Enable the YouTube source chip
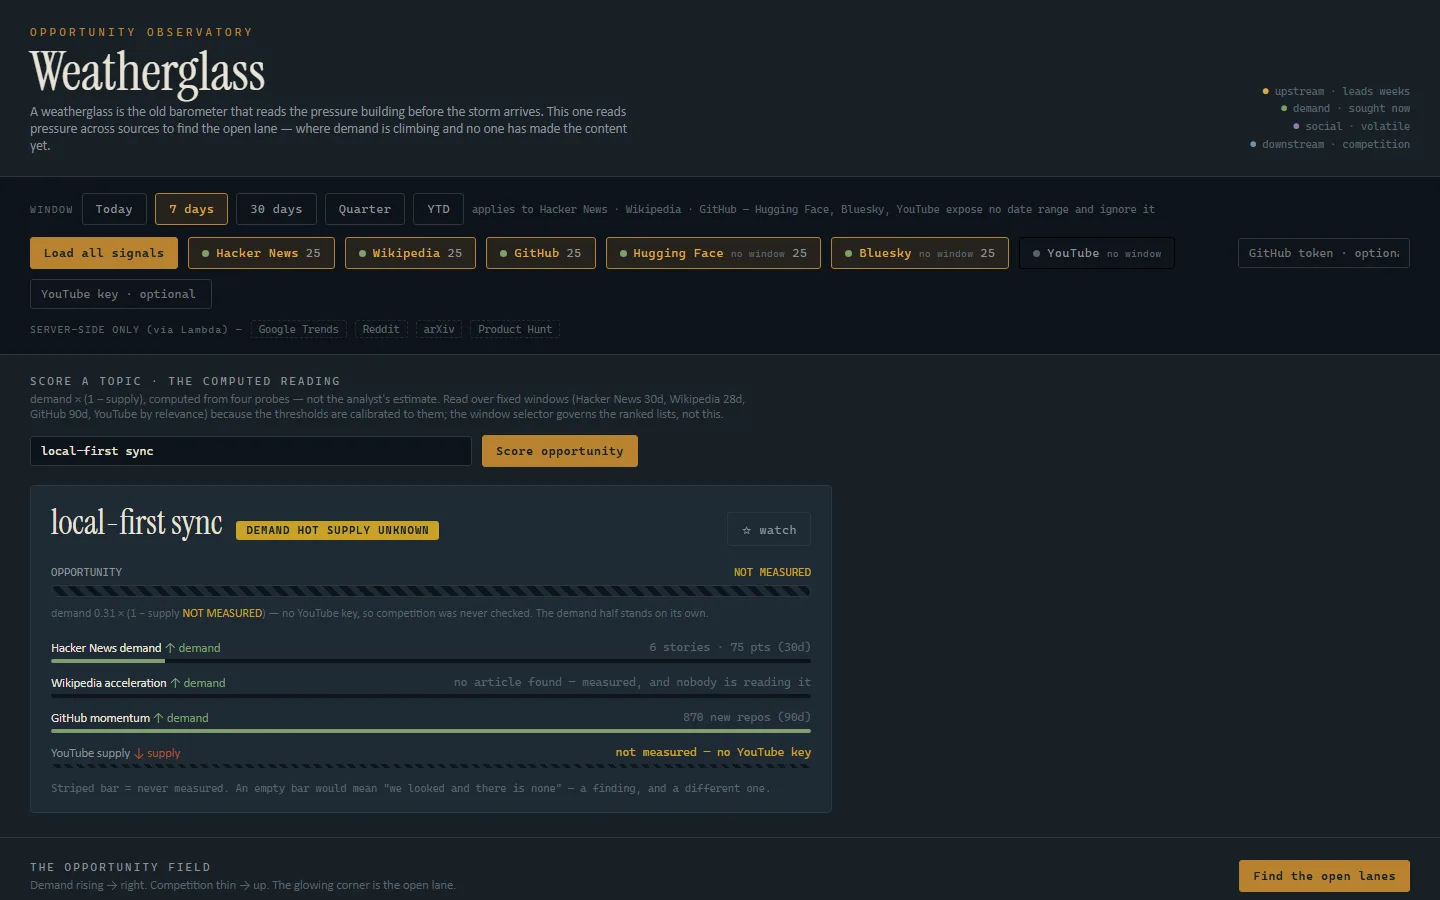Viewport: 1440px width, 900px height. (1097, 253)
